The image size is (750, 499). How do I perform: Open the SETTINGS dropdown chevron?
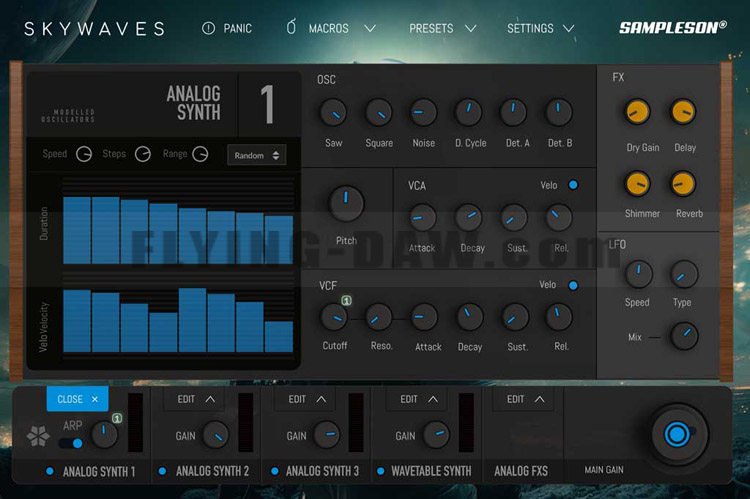pos(568,28)
